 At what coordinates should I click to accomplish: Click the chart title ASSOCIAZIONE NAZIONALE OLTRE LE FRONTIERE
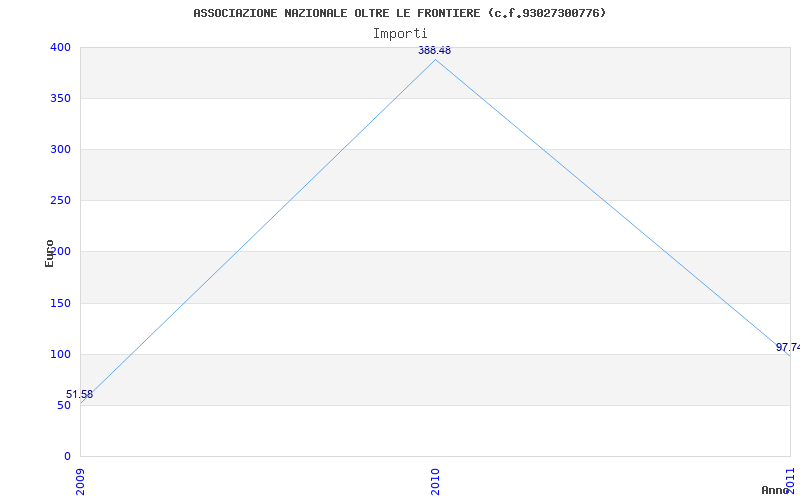(399, 13)
